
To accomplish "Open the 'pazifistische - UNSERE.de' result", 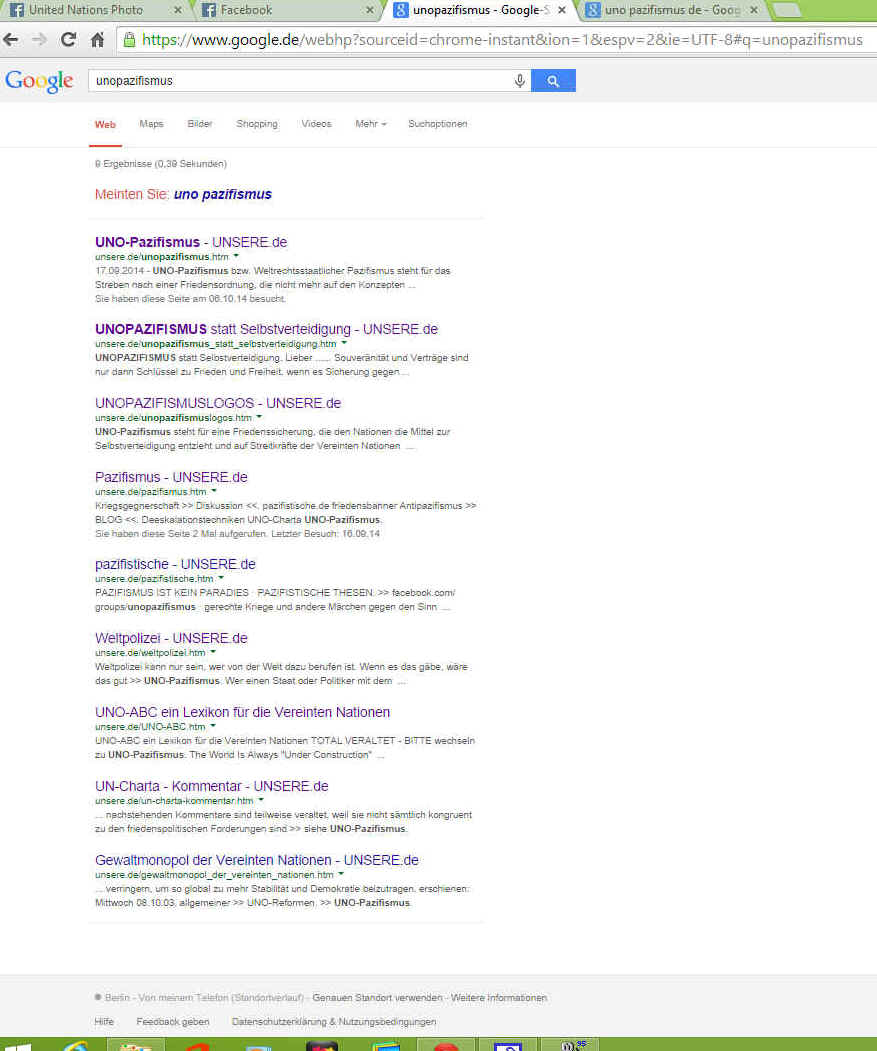I will [x=175, y=564].
